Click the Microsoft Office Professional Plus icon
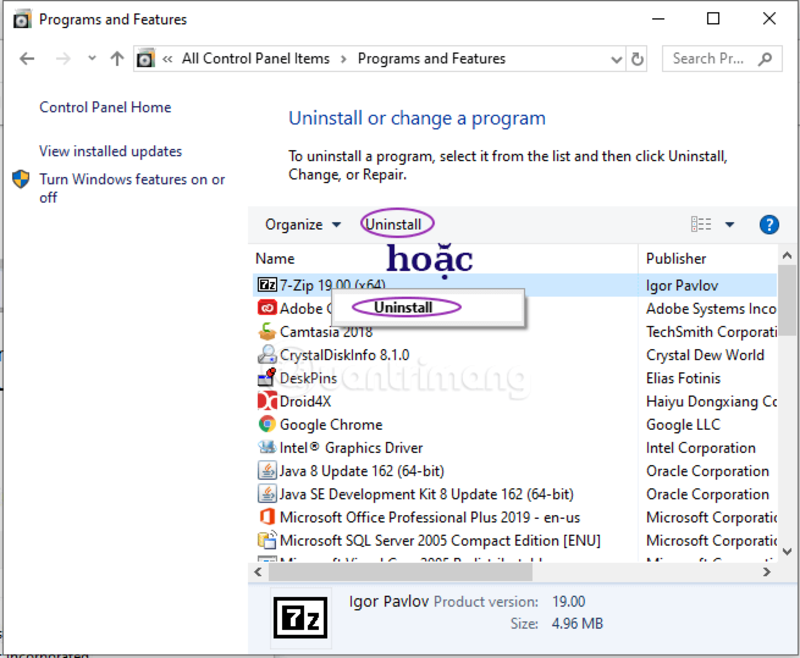The width and height of the screenshot is (800, 658). click(267, 517)
